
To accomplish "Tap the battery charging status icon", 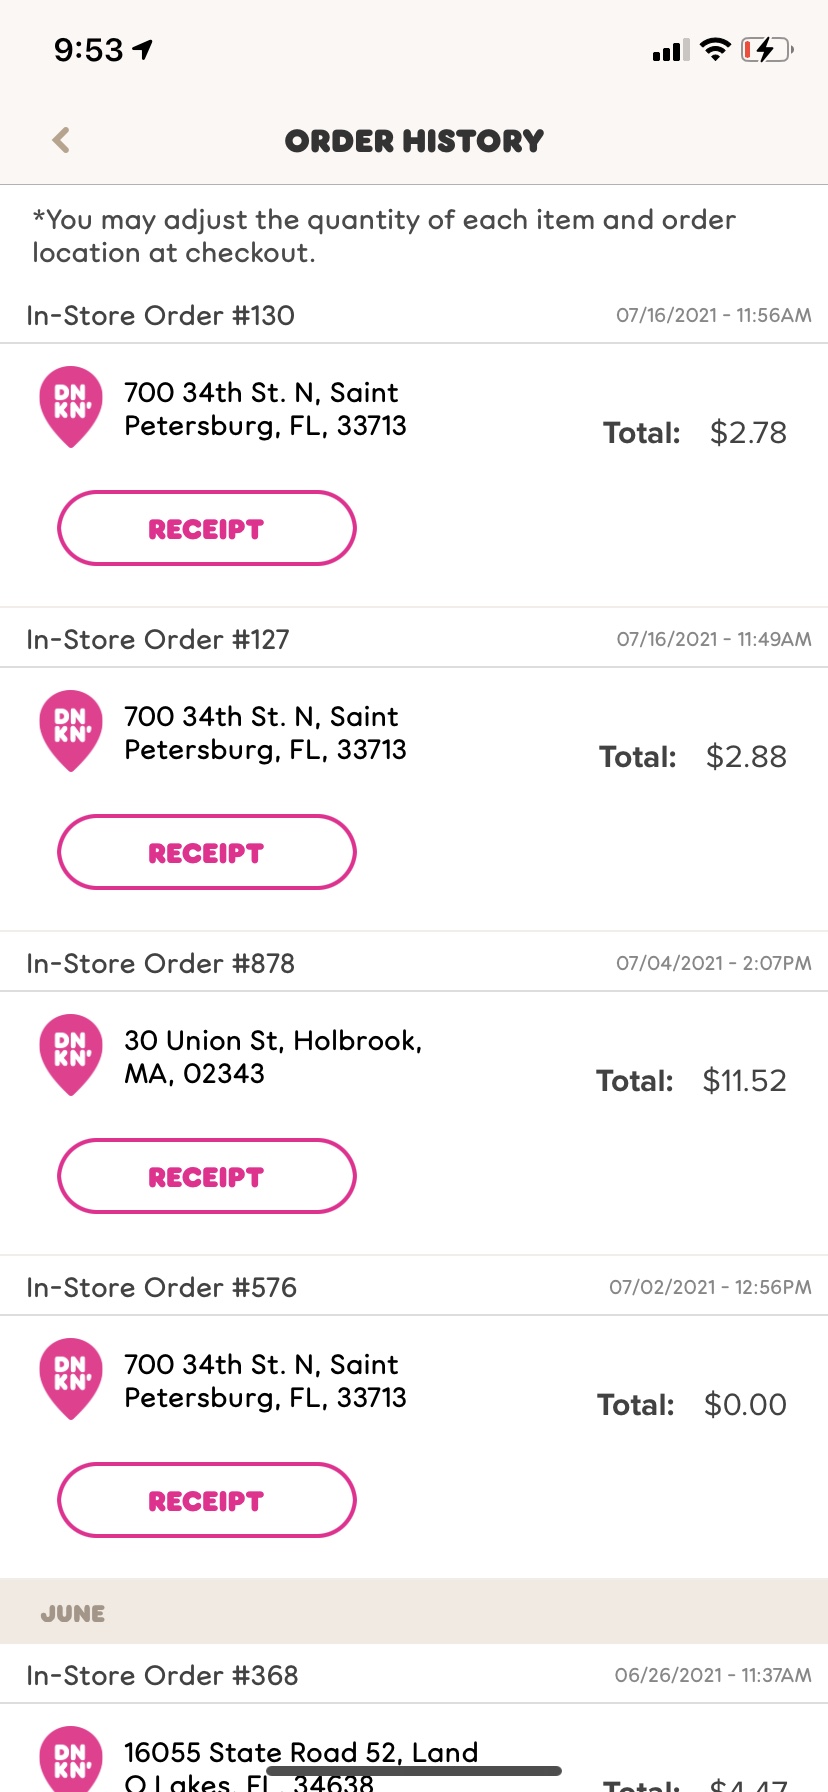I will pyautogui.click(x=766, y=49).
